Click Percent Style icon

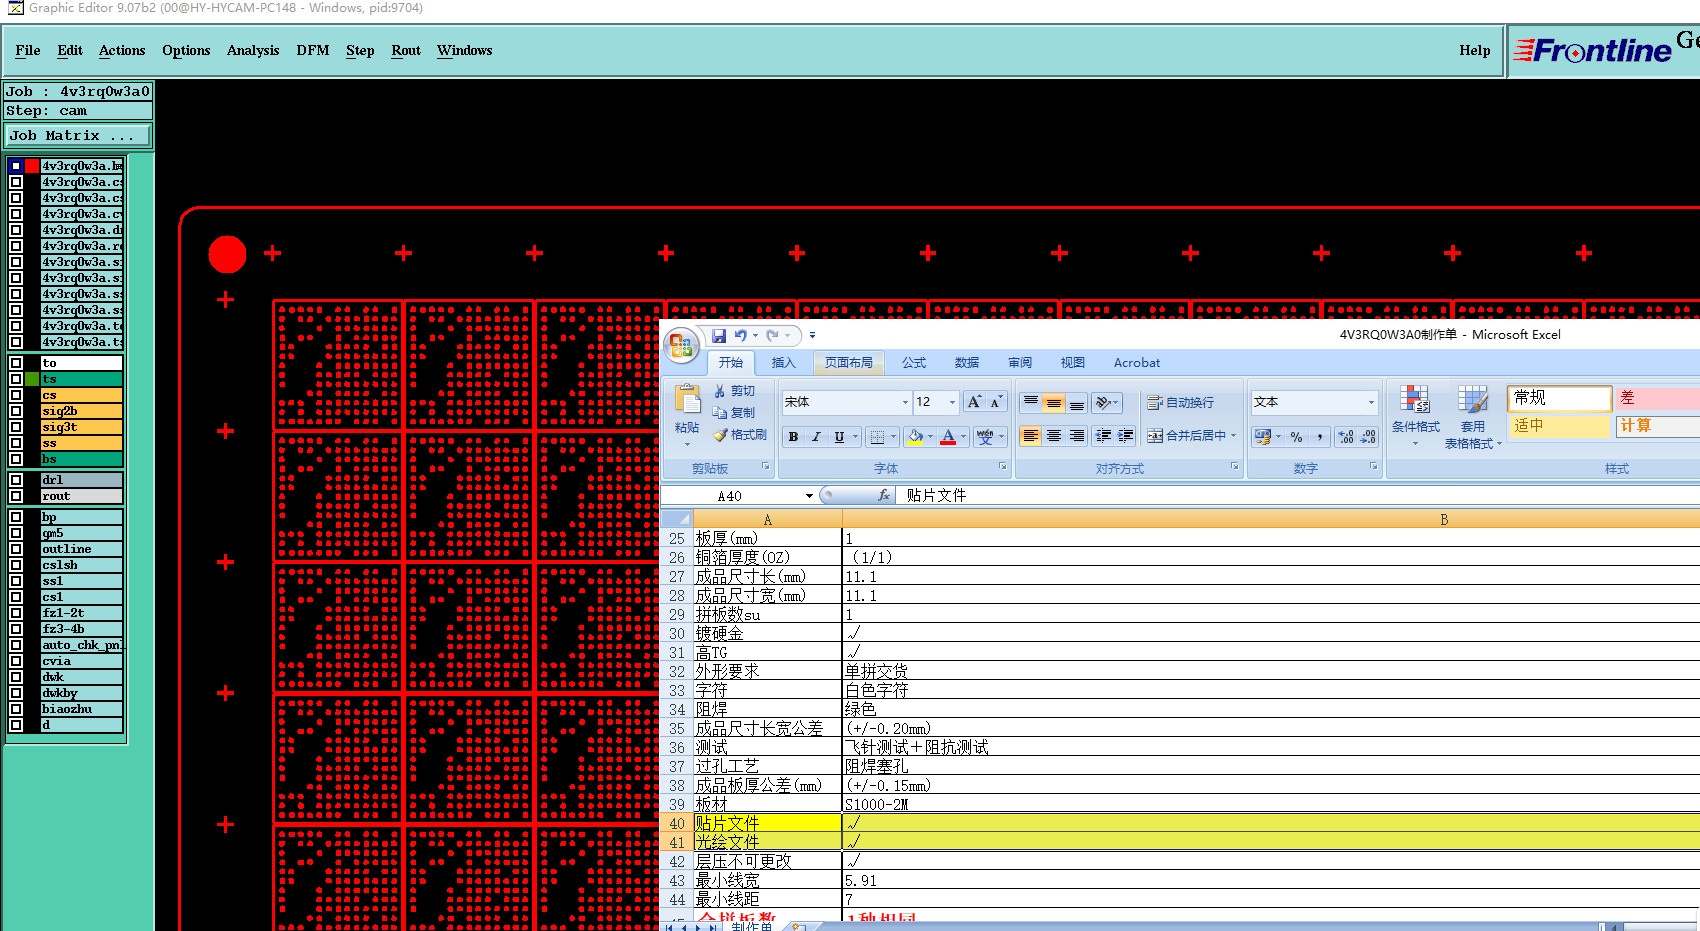tap(1297, 437)
